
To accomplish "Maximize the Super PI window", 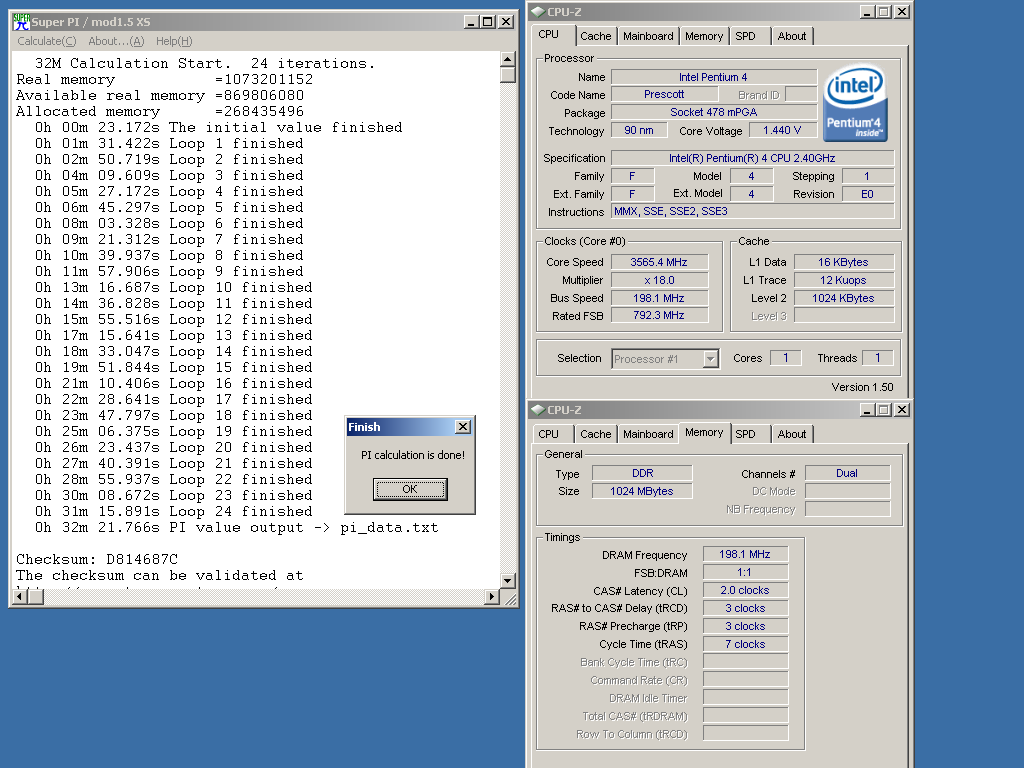I will click(x=487, y=22).
